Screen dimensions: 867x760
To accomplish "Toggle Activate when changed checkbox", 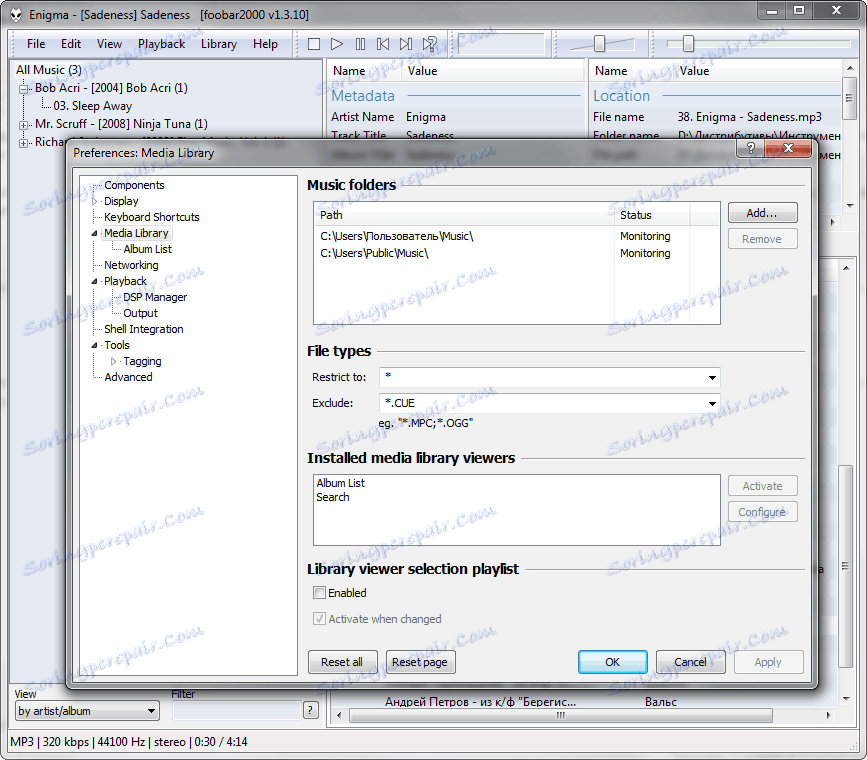I will click(319, 619).
